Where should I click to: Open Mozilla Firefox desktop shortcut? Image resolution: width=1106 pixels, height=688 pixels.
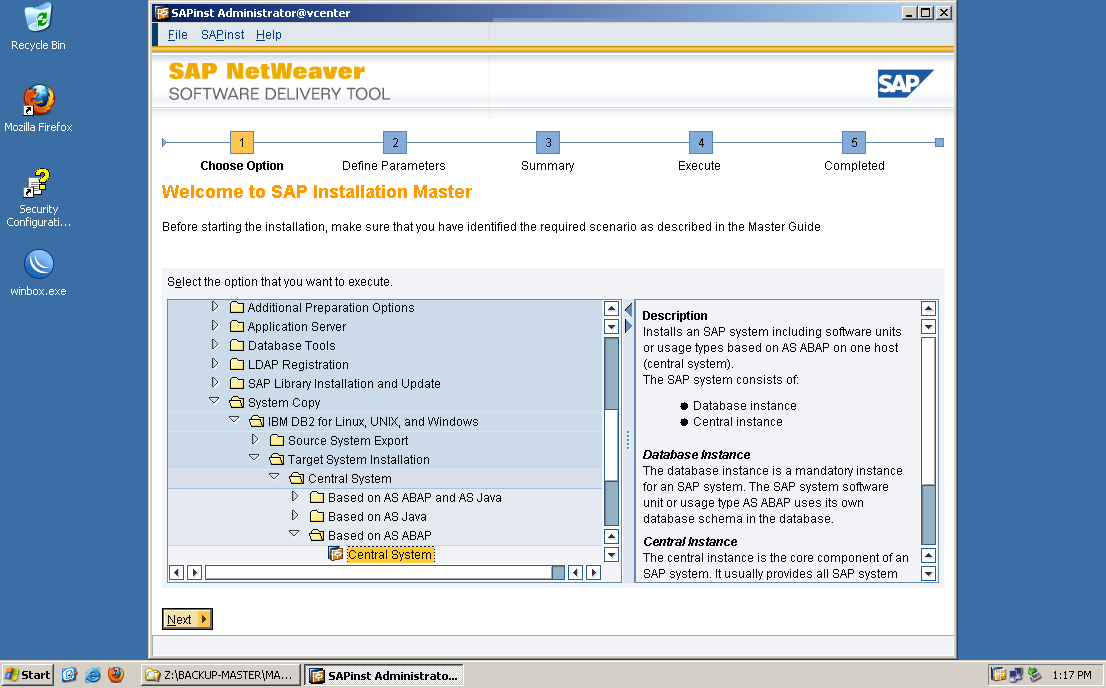(x=38, y=109)
